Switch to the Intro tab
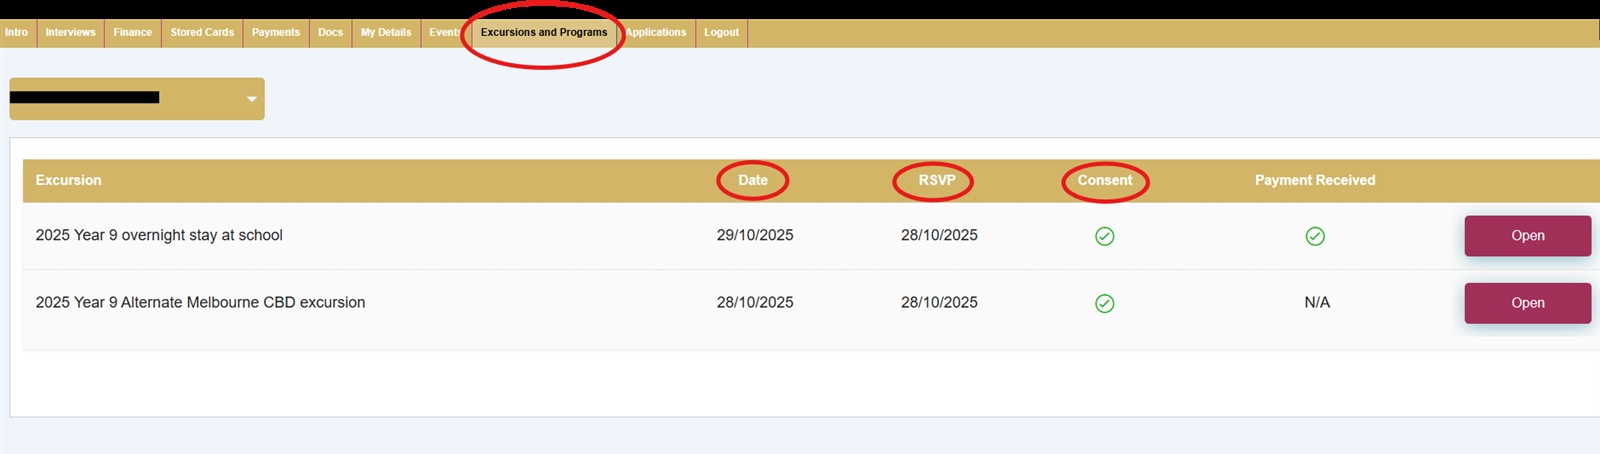 point(16,33)
